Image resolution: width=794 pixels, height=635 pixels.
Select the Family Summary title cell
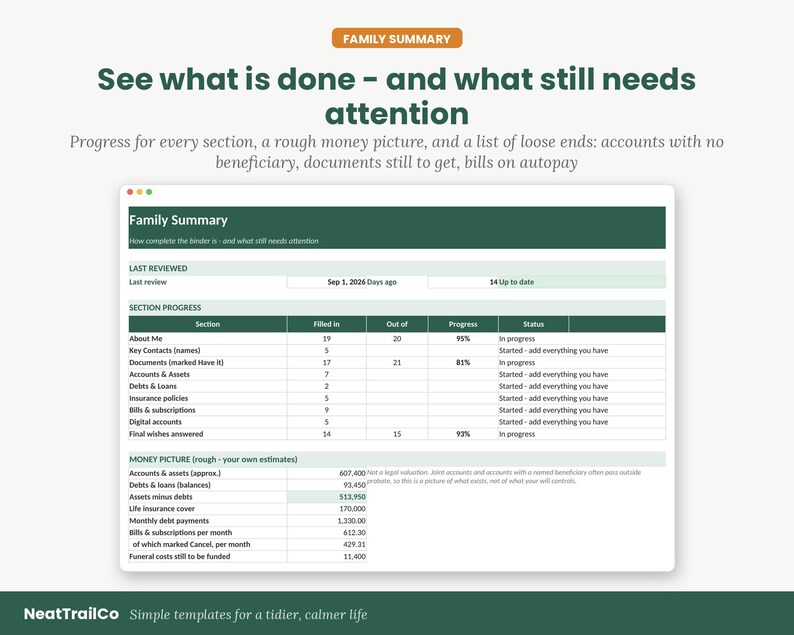click(x=178, y=220)
